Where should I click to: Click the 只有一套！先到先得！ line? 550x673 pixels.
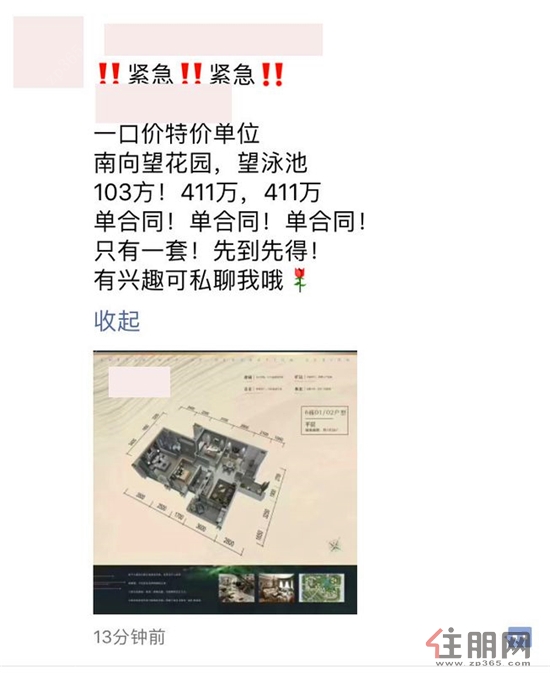(206, 250)
